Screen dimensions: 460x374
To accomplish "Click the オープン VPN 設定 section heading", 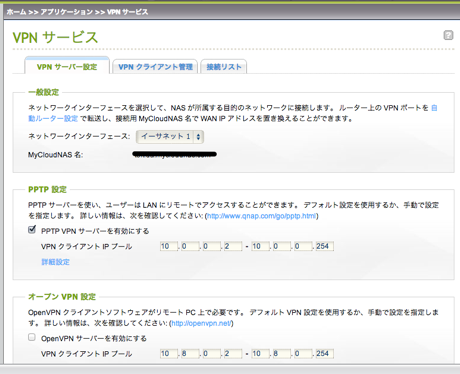I will pos(62,296).
